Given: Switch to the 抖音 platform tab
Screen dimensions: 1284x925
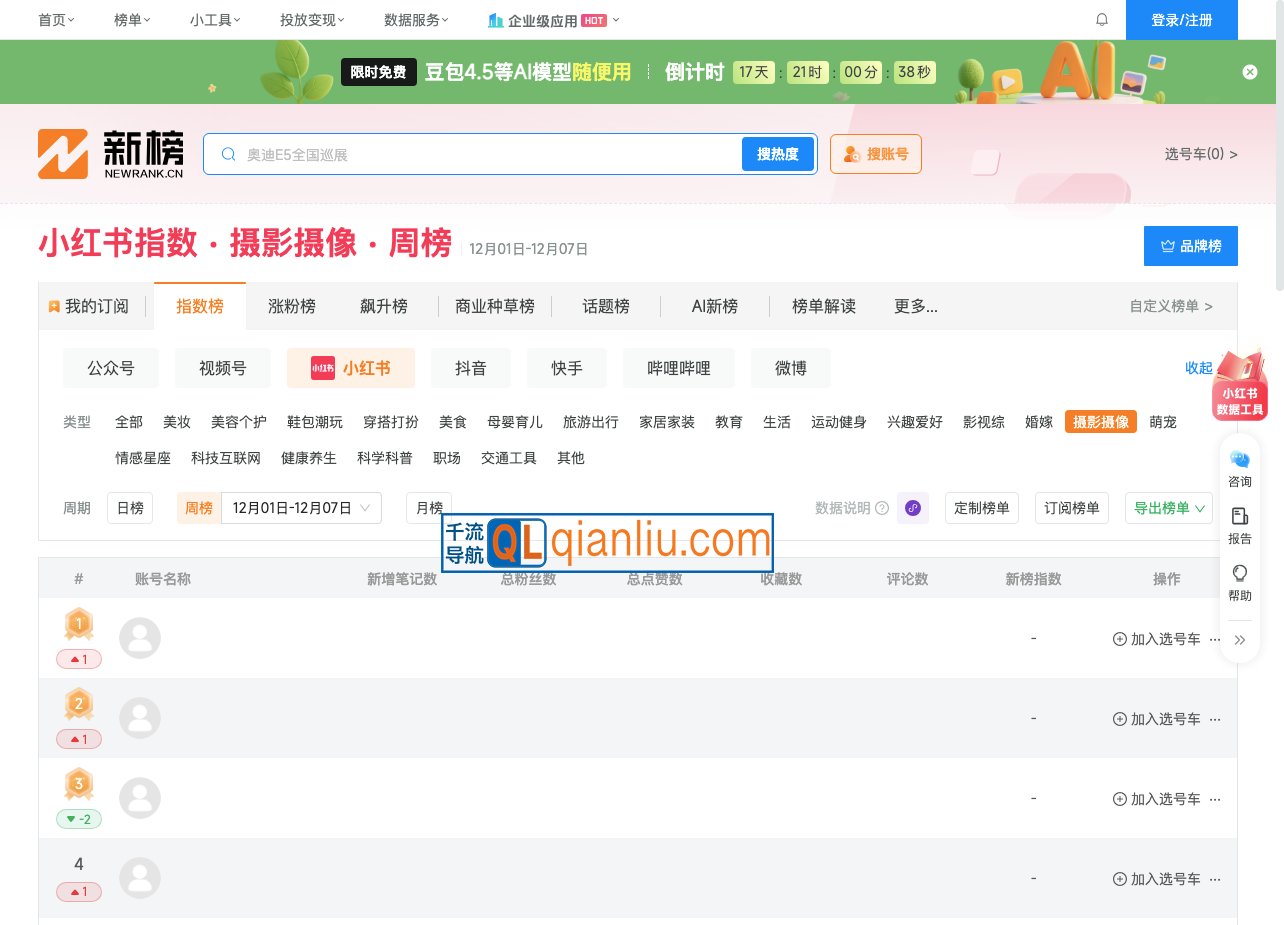Looking at the screenshot, I should pyautogui.click(x=470, y=368).
